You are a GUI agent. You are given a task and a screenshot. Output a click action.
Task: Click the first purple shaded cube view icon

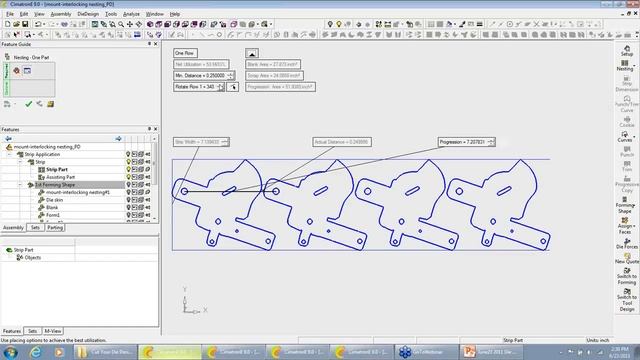click(150, 24)
